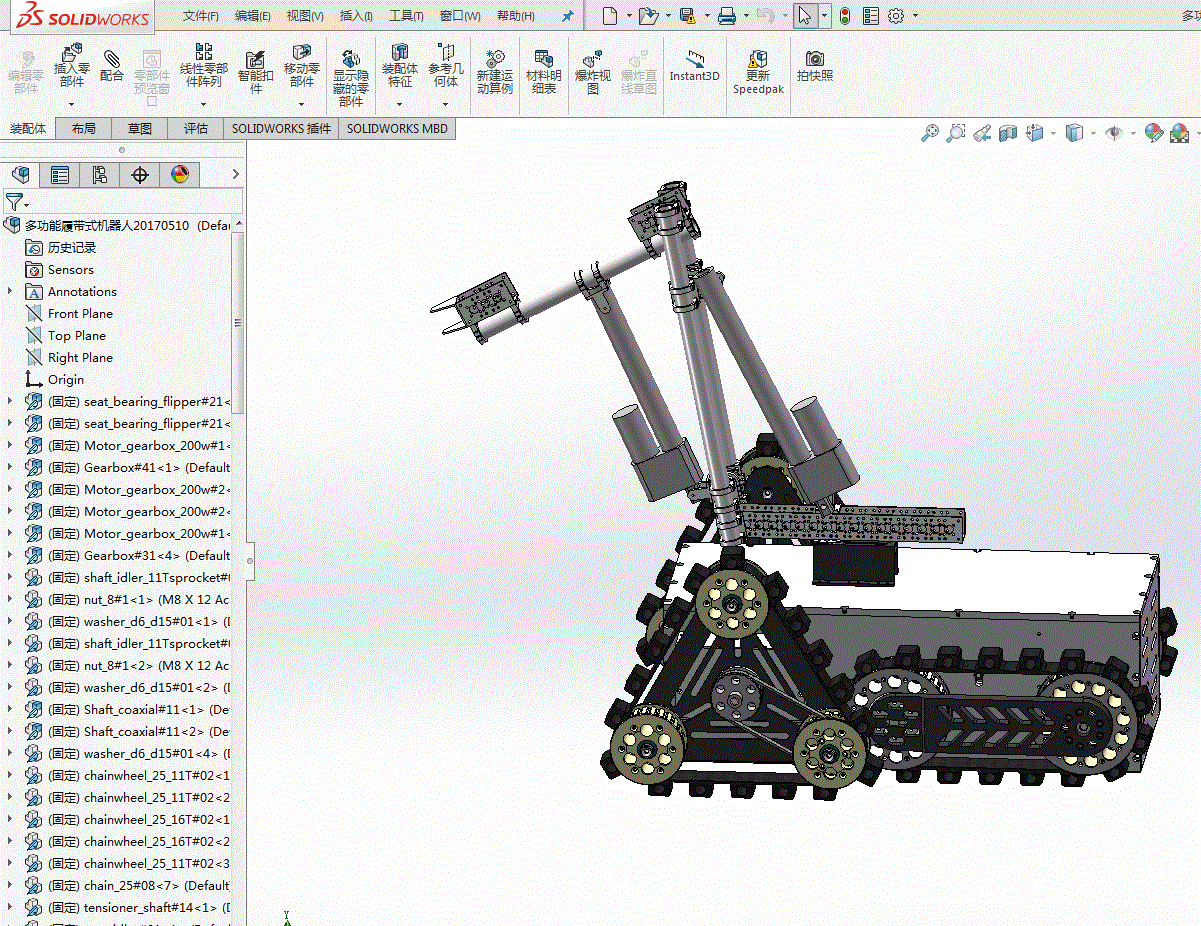
Task: Expand the Gearbox#41<1> component node
Action: pos(11,467)
